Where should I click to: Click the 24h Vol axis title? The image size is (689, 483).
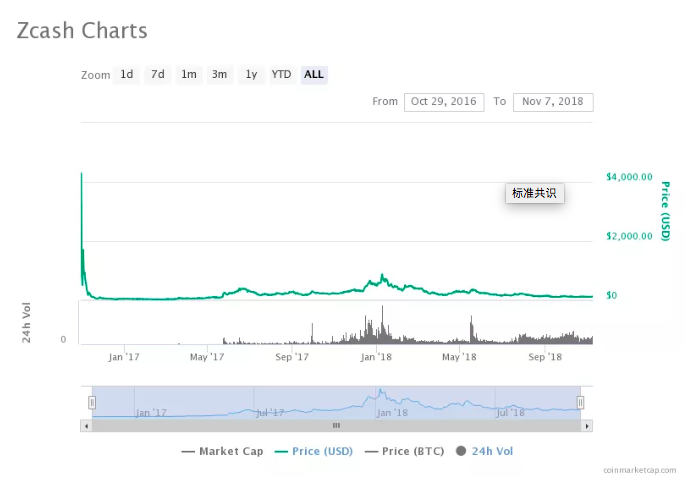click(26, 323)
